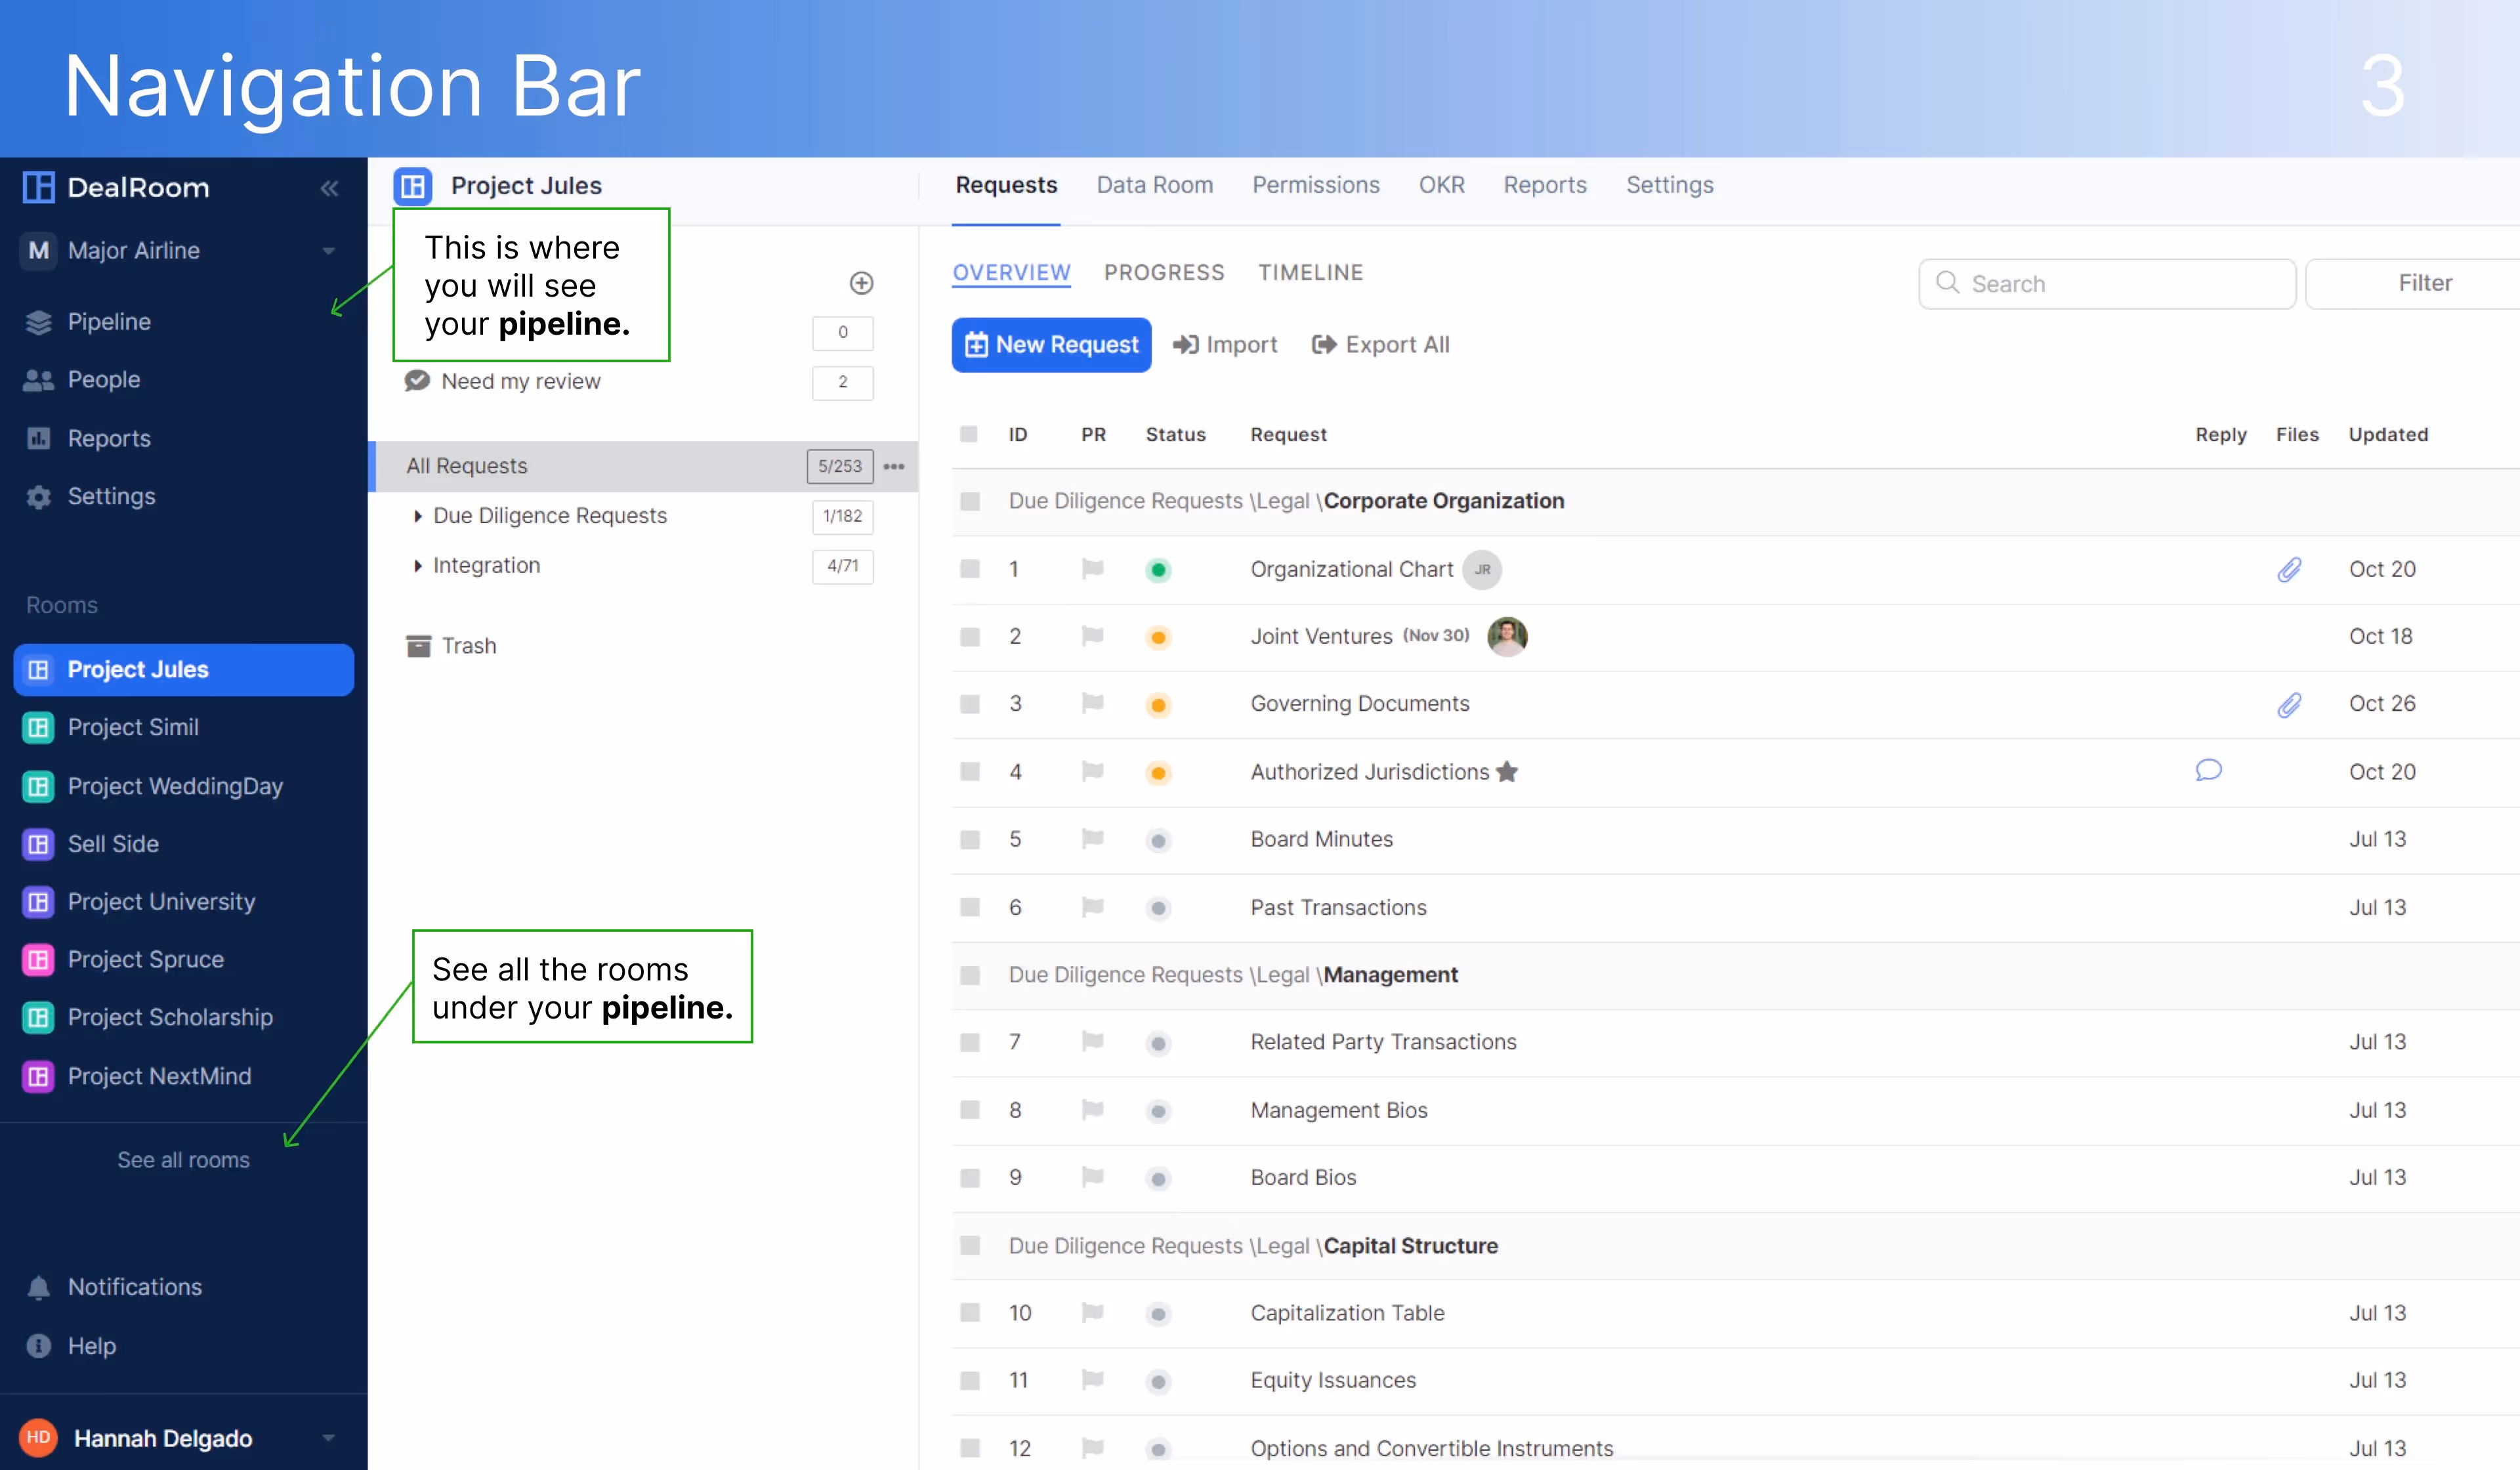2520x1470 pixels.
Task: Switch to the Data Room tab
Action: coord(1155,185)
